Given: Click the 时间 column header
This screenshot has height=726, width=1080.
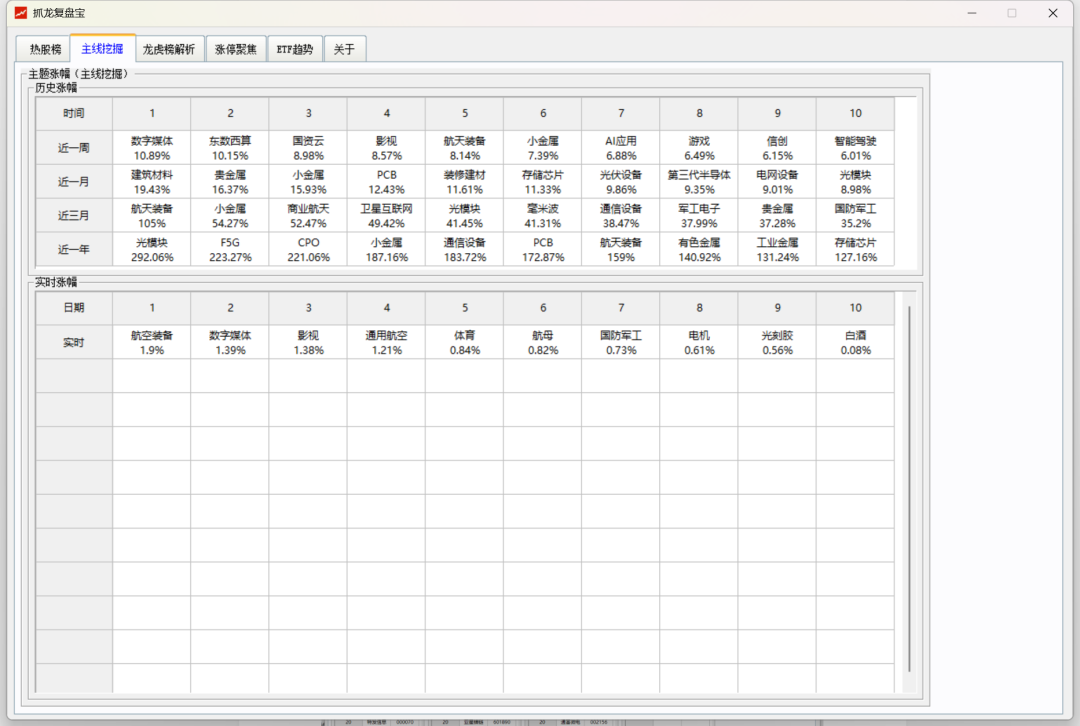Looking at the screenshot, I should [x=74, y=114].
